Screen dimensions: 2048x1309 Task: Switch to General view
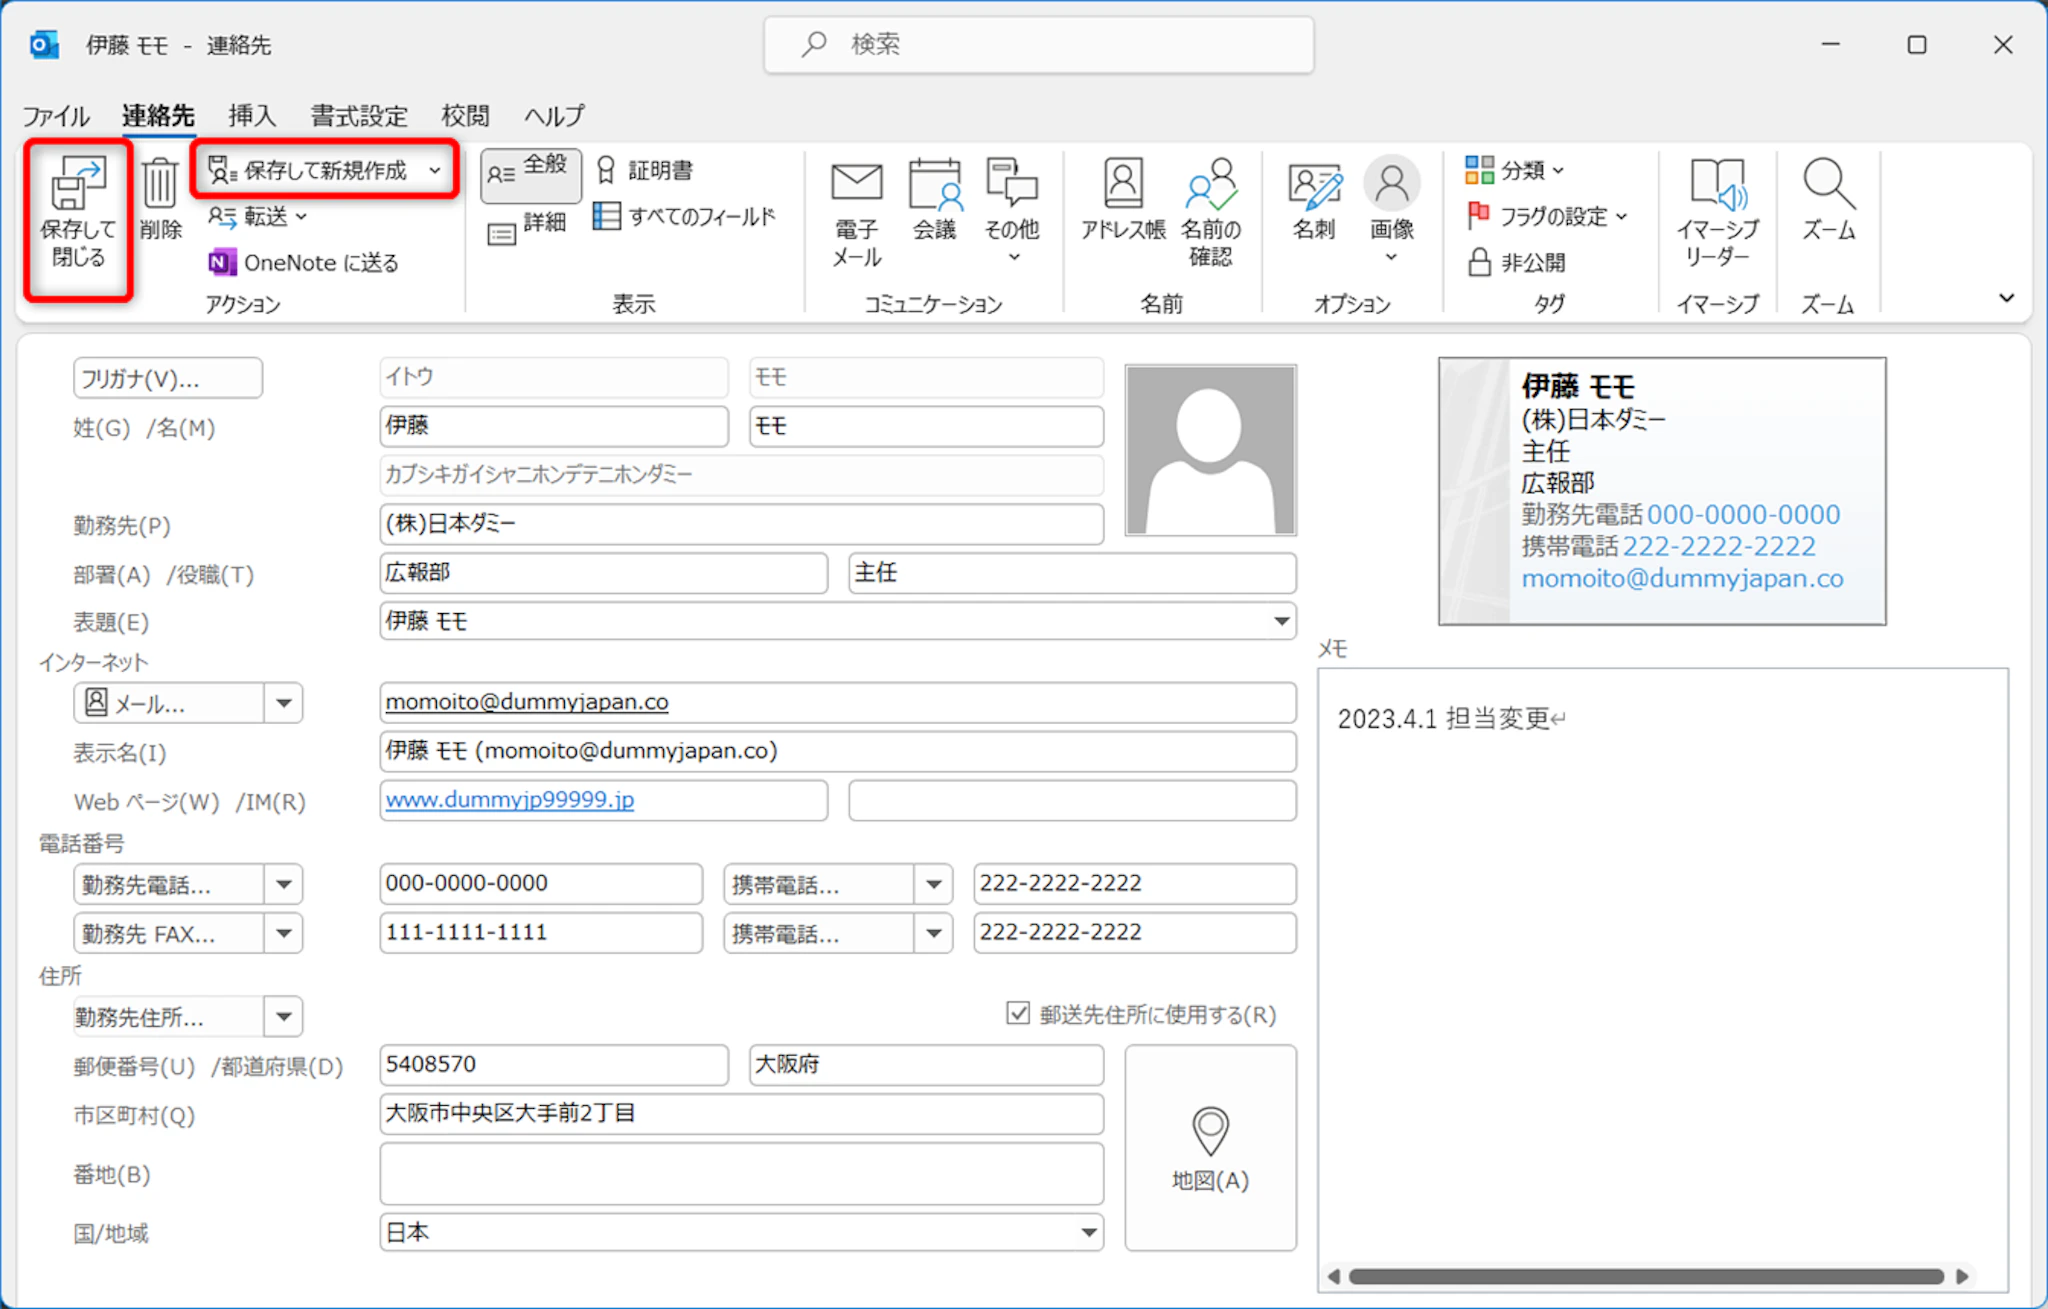click(530, 173)
